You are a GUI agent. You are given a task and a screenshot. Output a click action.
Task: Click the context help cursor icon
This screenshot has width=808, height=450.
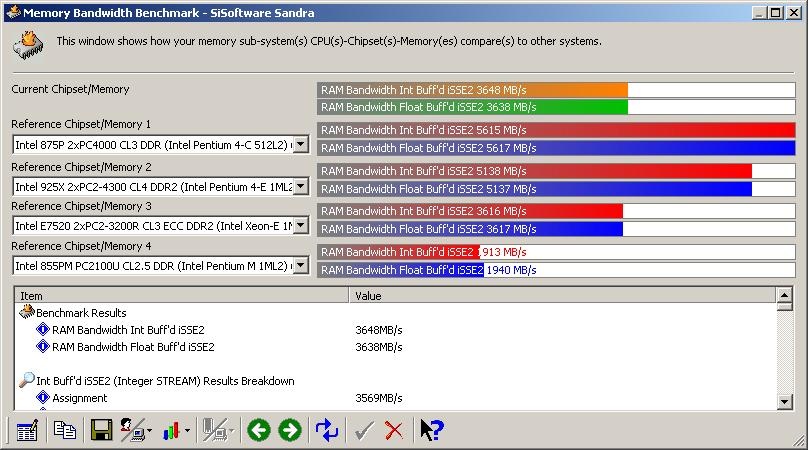(432, 430)
